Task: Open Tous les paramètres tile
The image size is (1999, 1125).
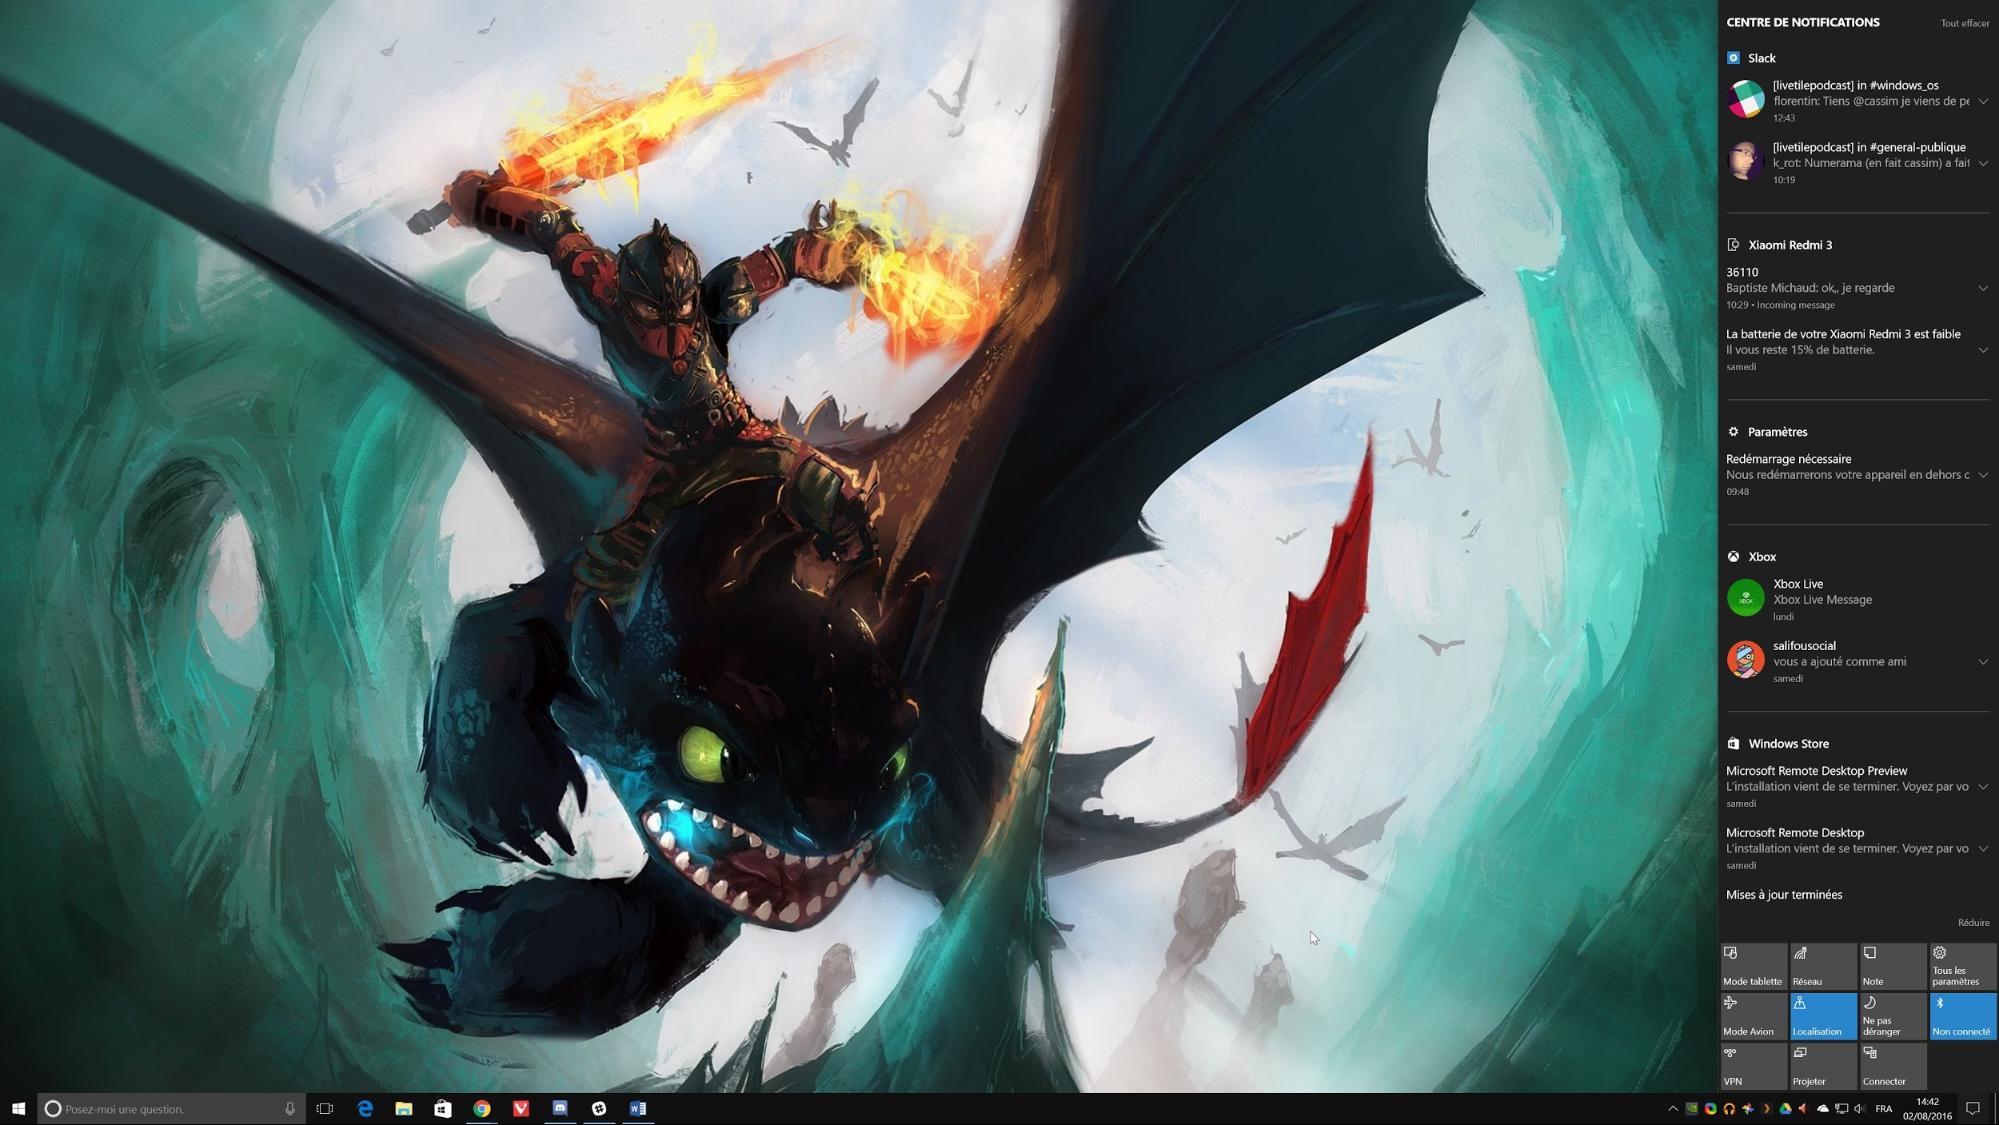Action: pos(1963,966)
